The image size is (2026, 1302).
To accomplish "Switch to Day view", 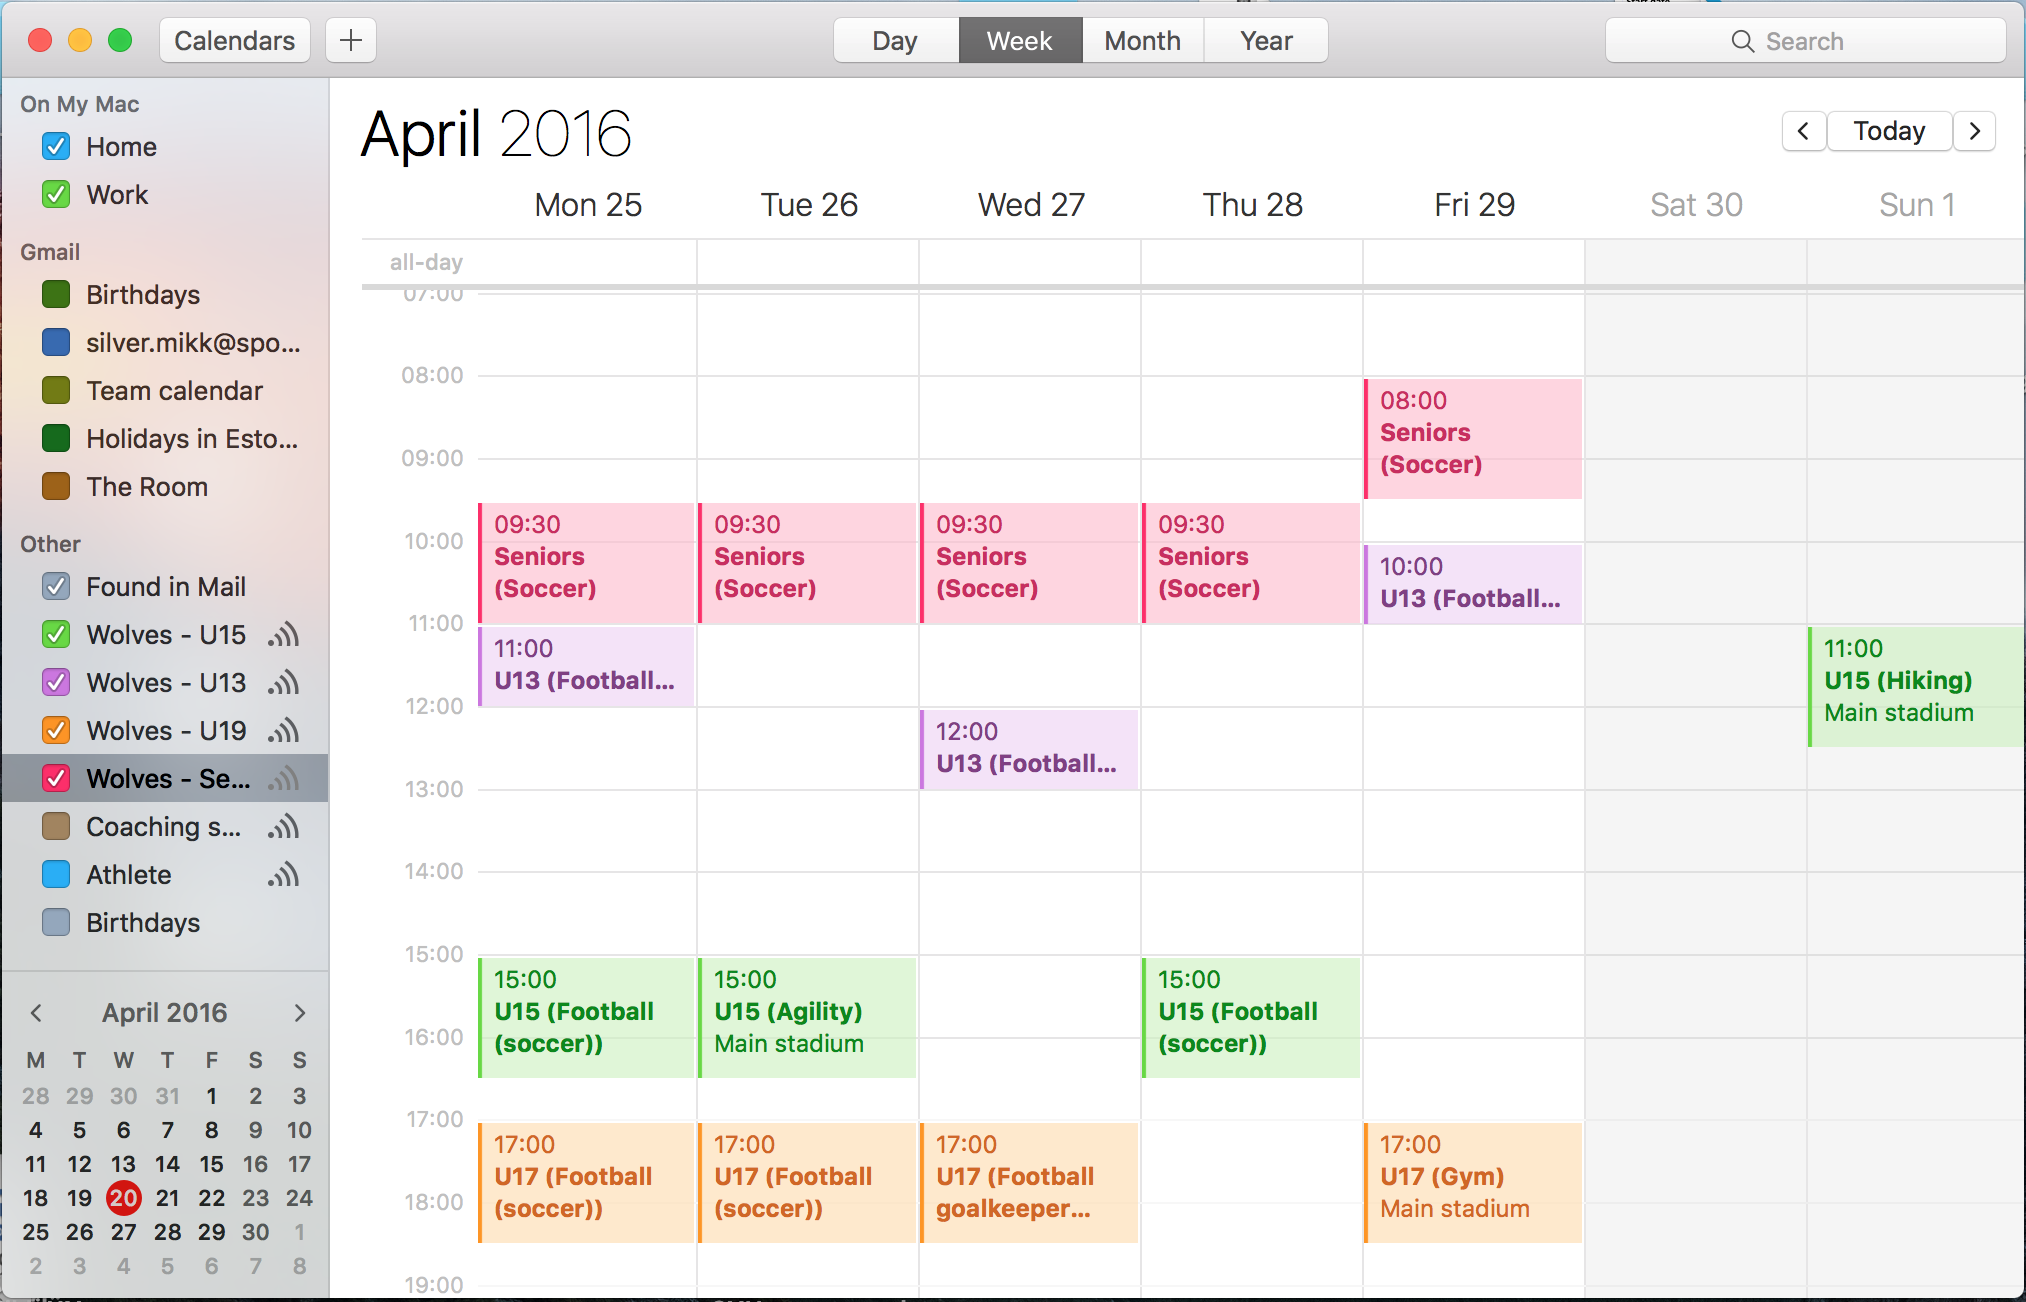I will (x=892, y=40).
